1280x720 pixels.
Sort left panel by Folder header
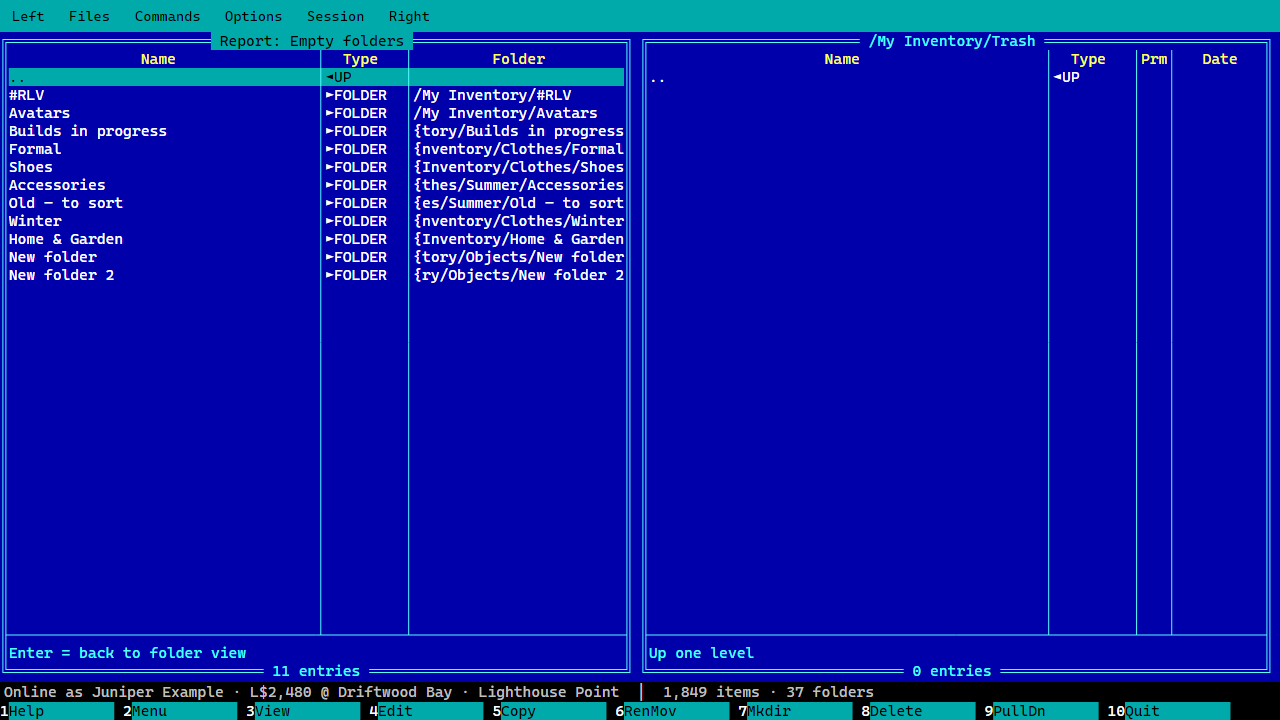click(518, 59)
